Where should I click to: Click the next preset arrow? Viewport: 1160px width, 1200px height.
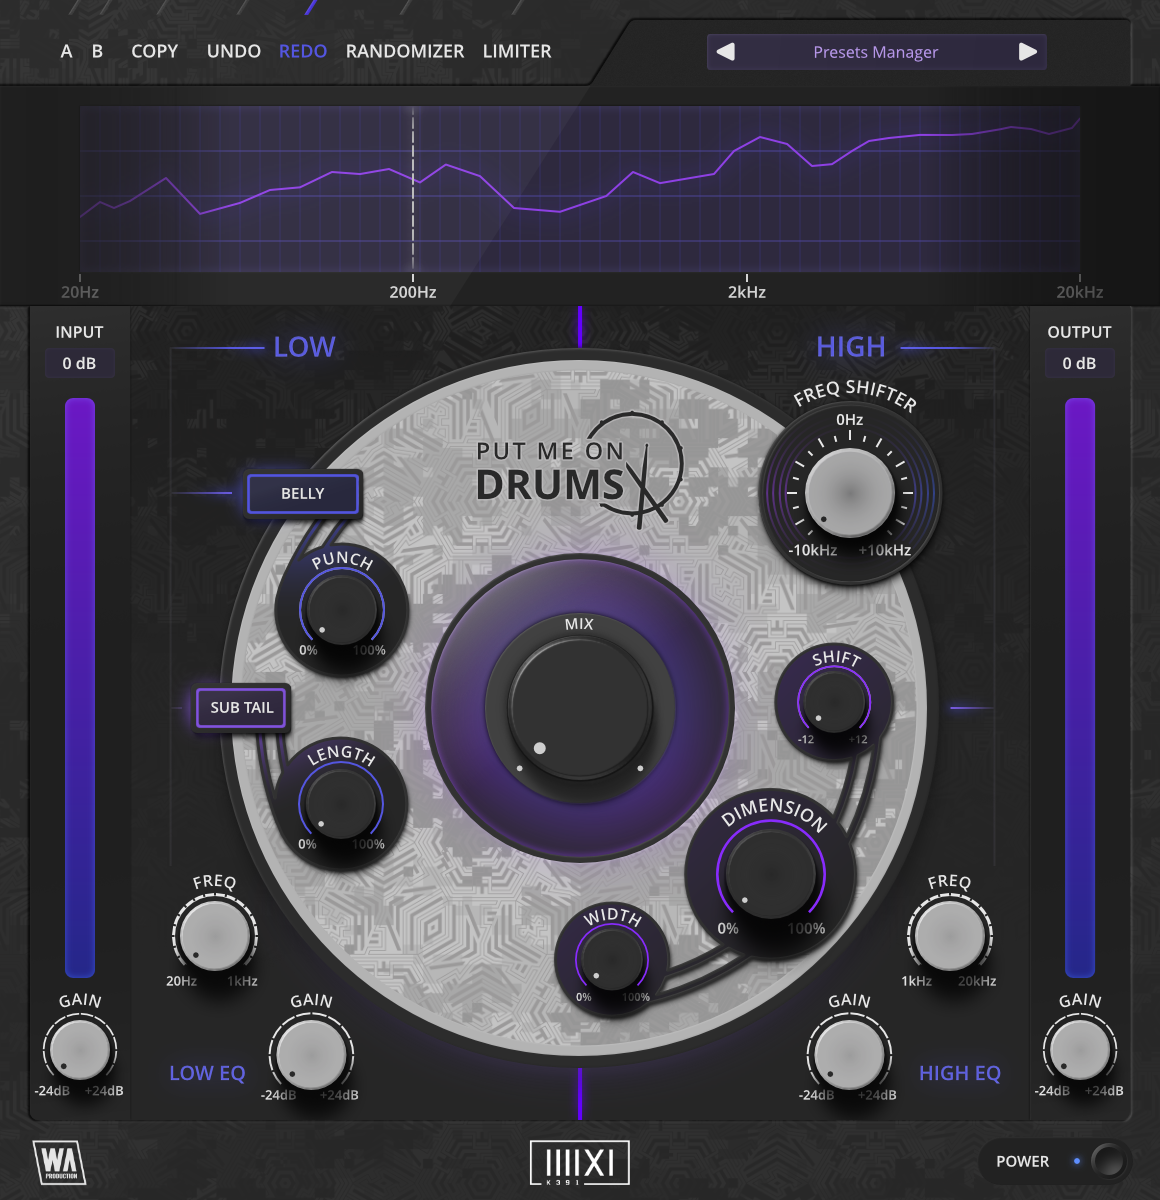pos(1026,51)
